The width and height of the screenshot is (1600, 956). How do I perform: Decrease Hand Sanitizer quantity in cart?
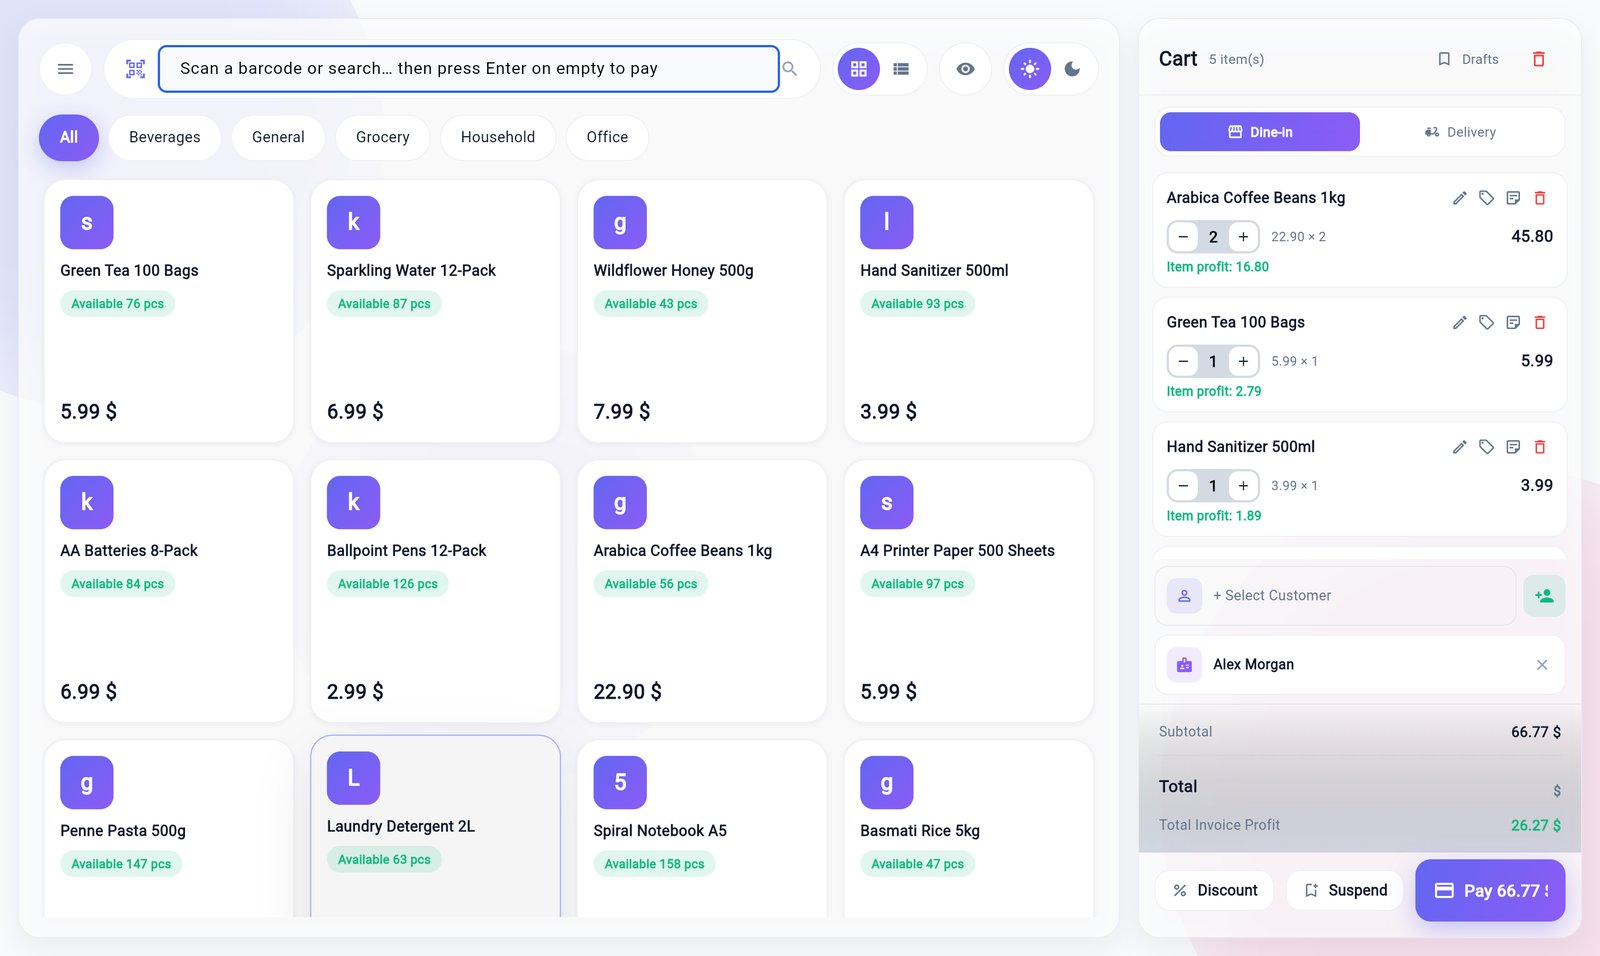coord(1183,486)
